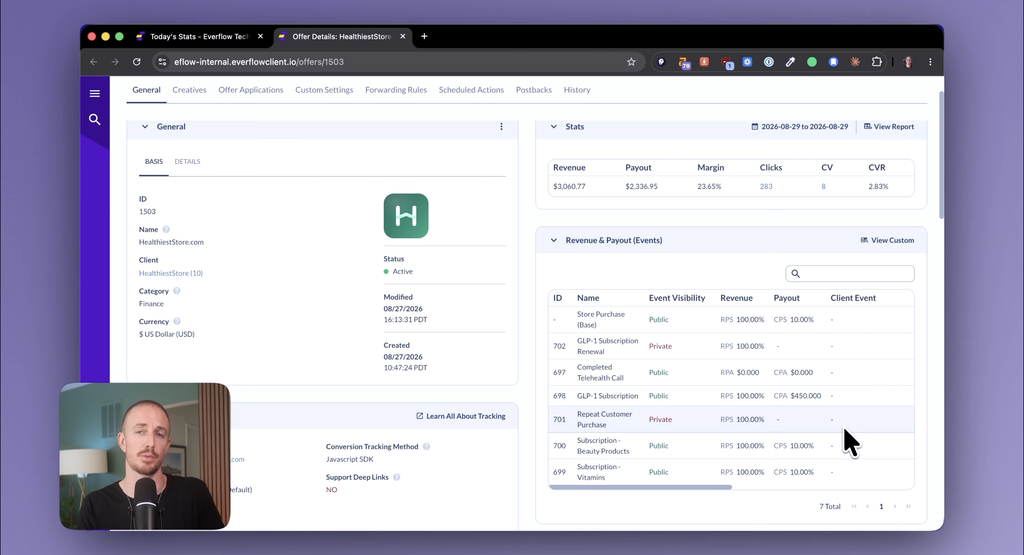Open the sidebar search icon
Screen dimensions: 1024x555
tap(95, 119)
